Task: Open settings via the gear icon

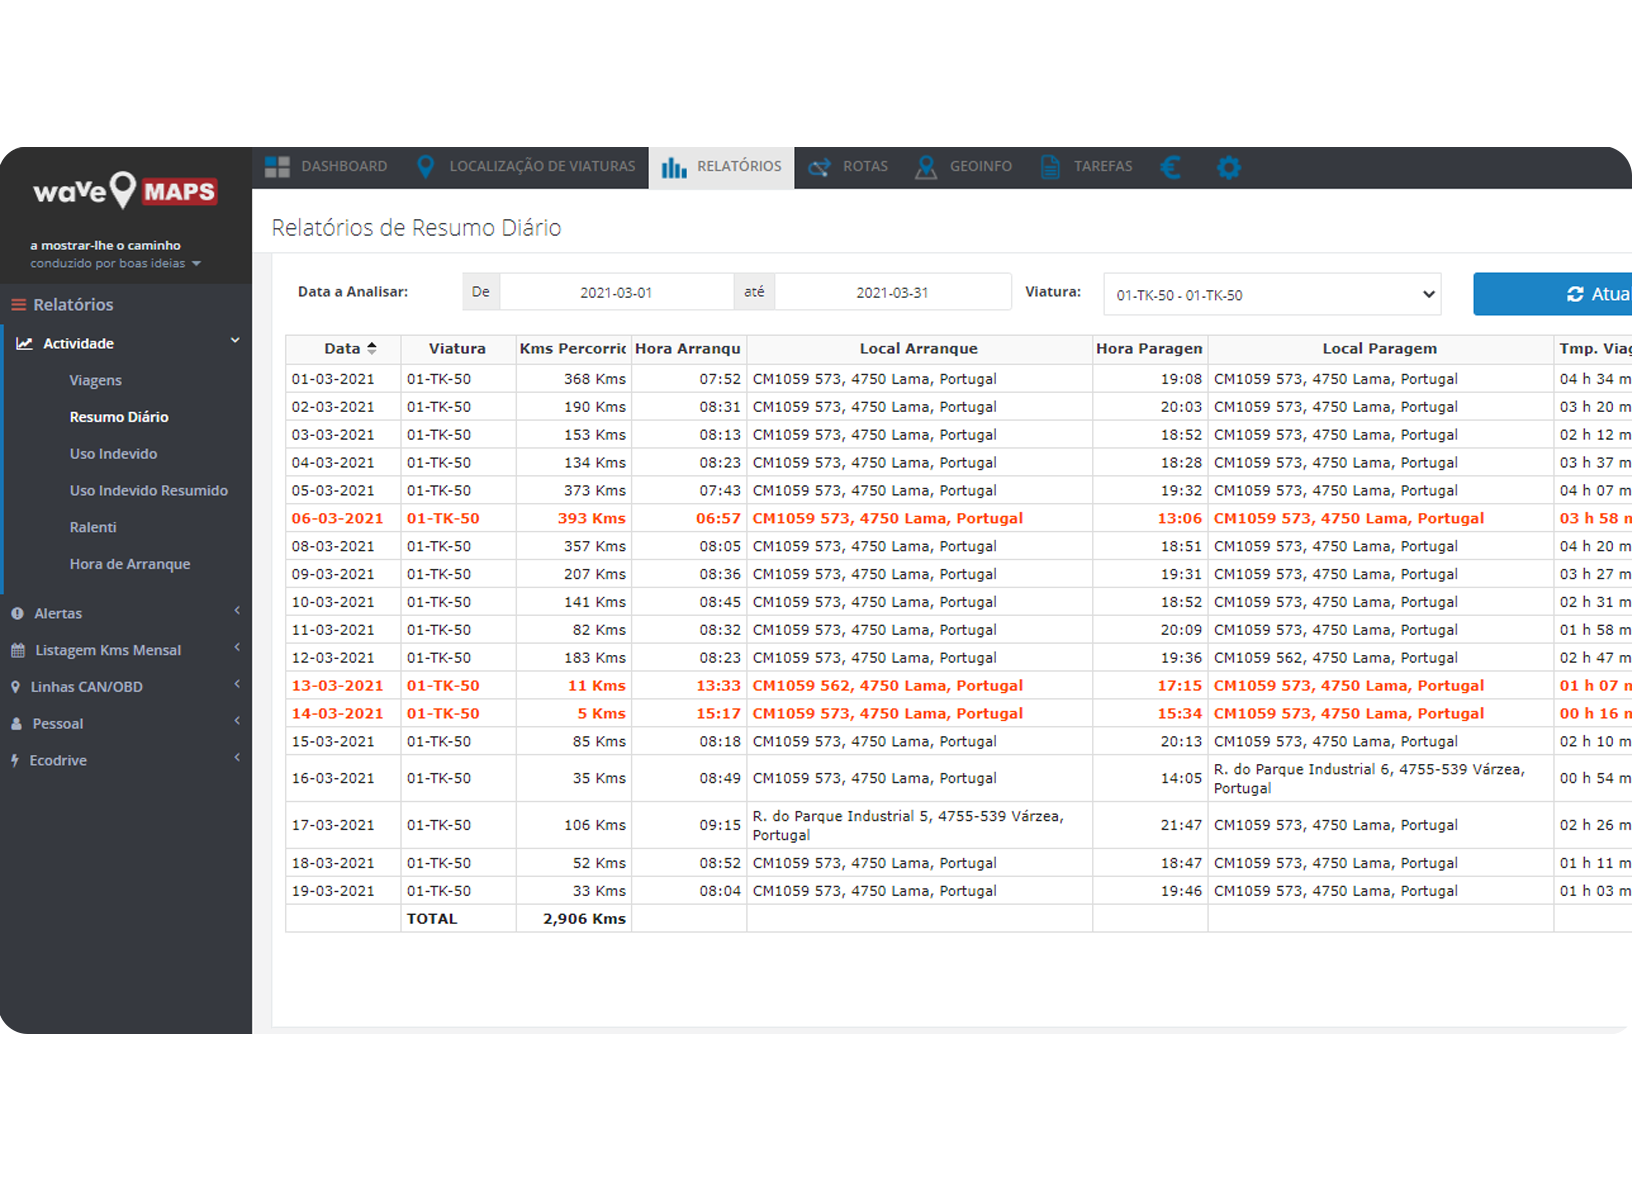Action: pos(1228,167)
